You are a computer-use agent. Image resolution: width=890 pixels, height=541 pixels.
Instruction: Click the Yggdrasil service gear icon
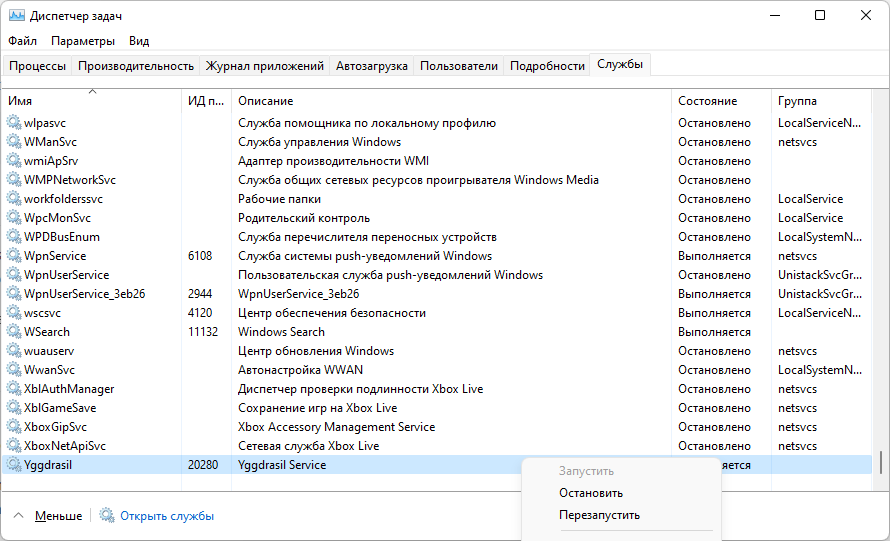(x=14, y=465)
